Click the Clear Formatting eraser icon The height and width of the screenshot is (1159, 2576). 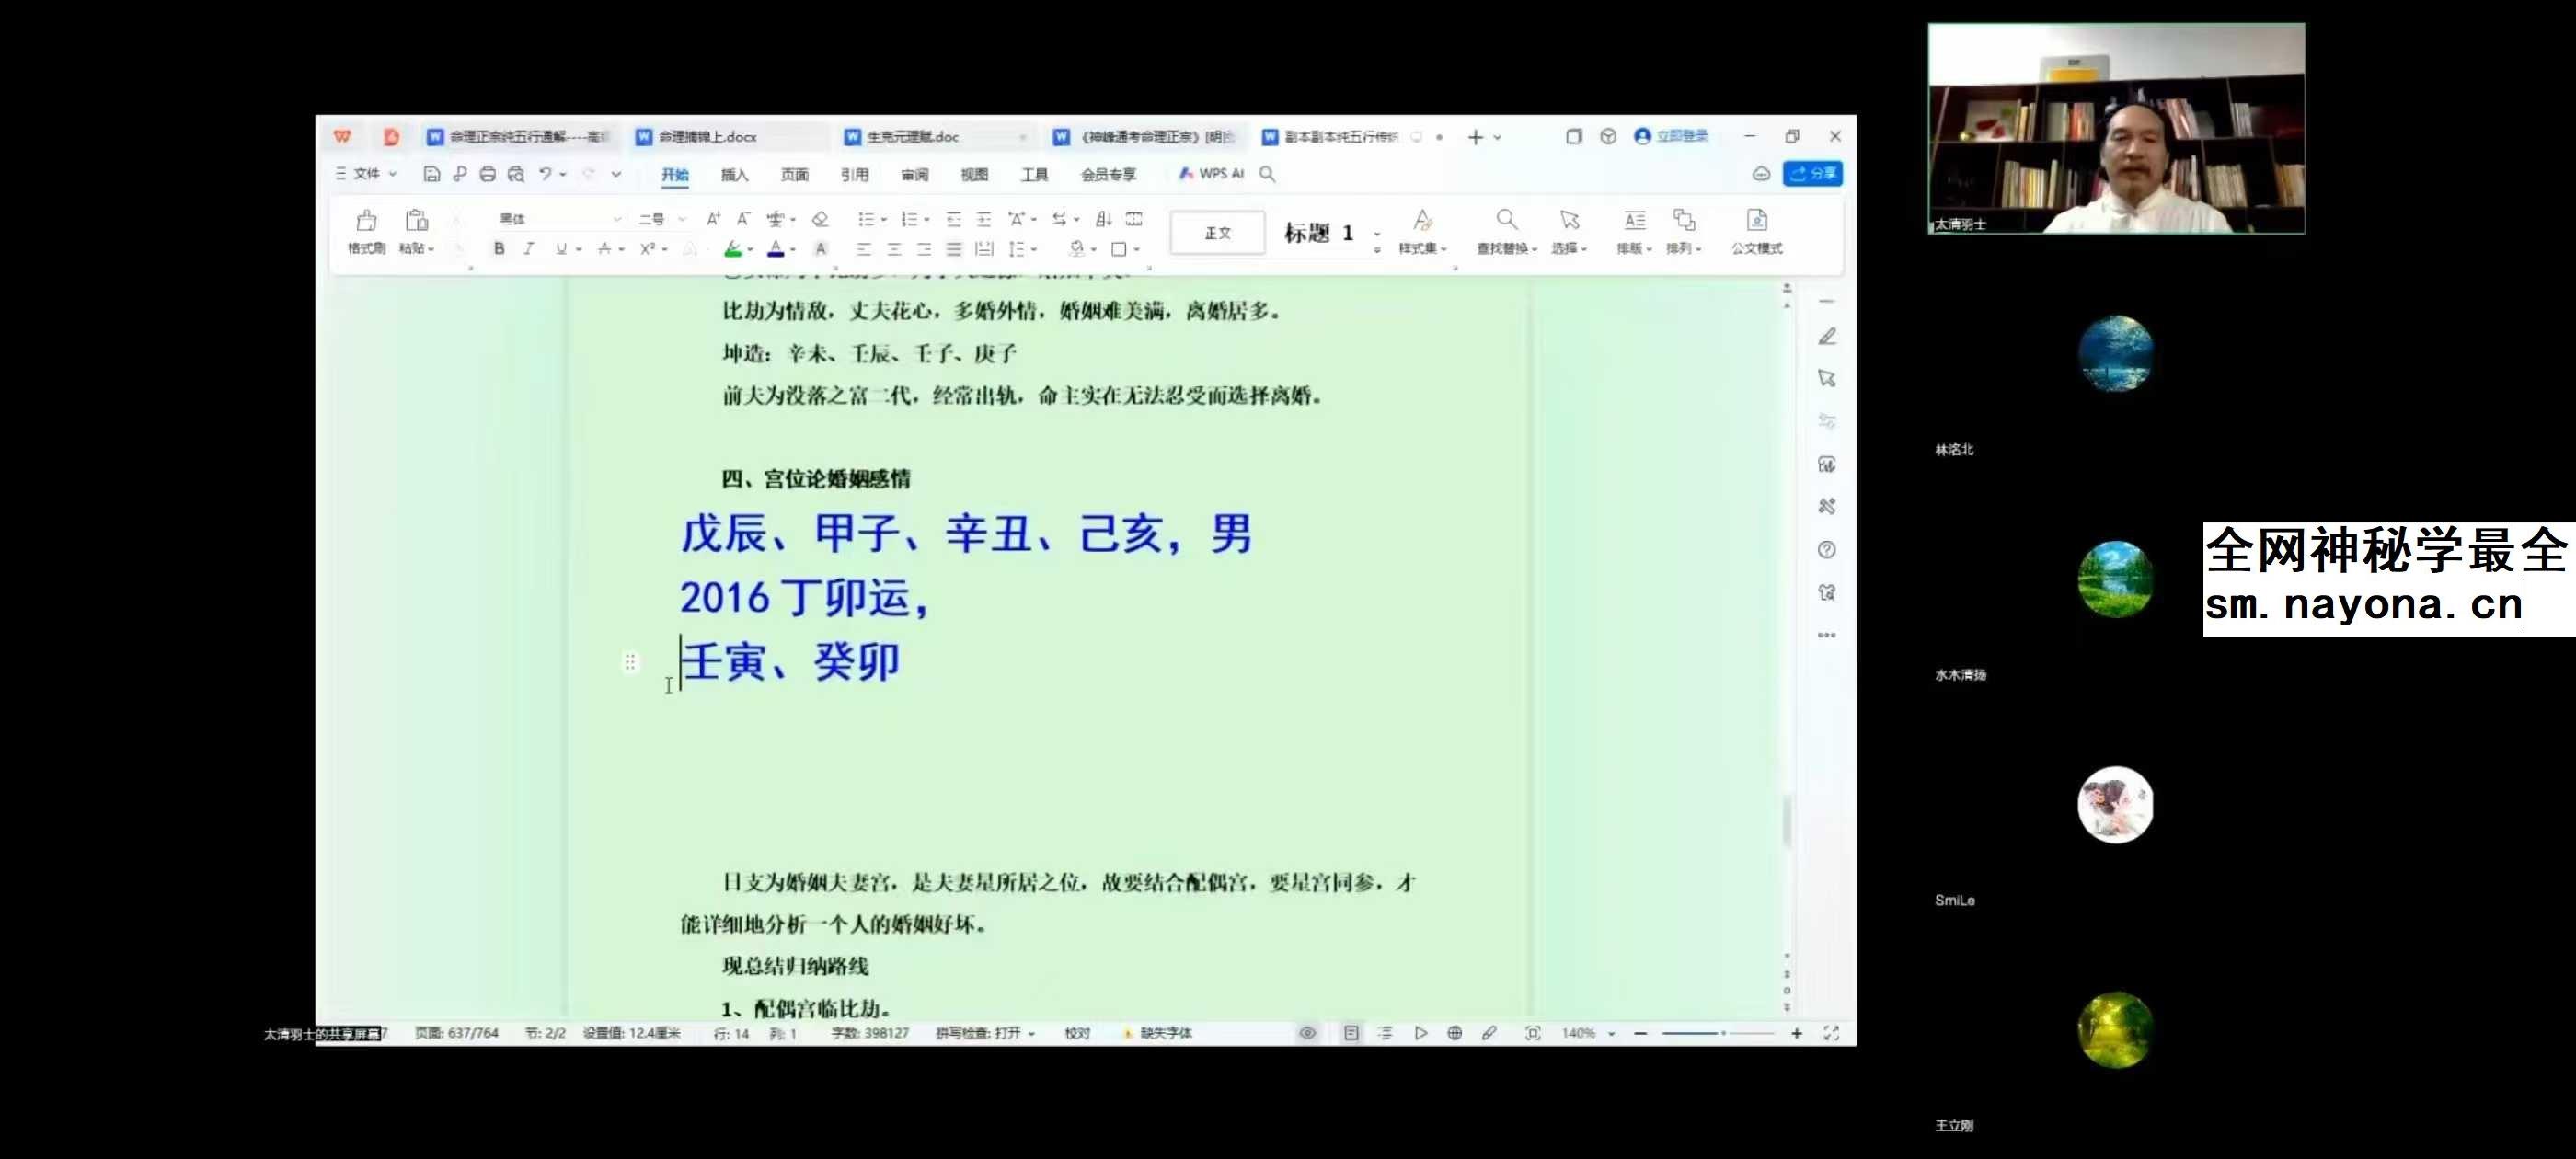820,219
